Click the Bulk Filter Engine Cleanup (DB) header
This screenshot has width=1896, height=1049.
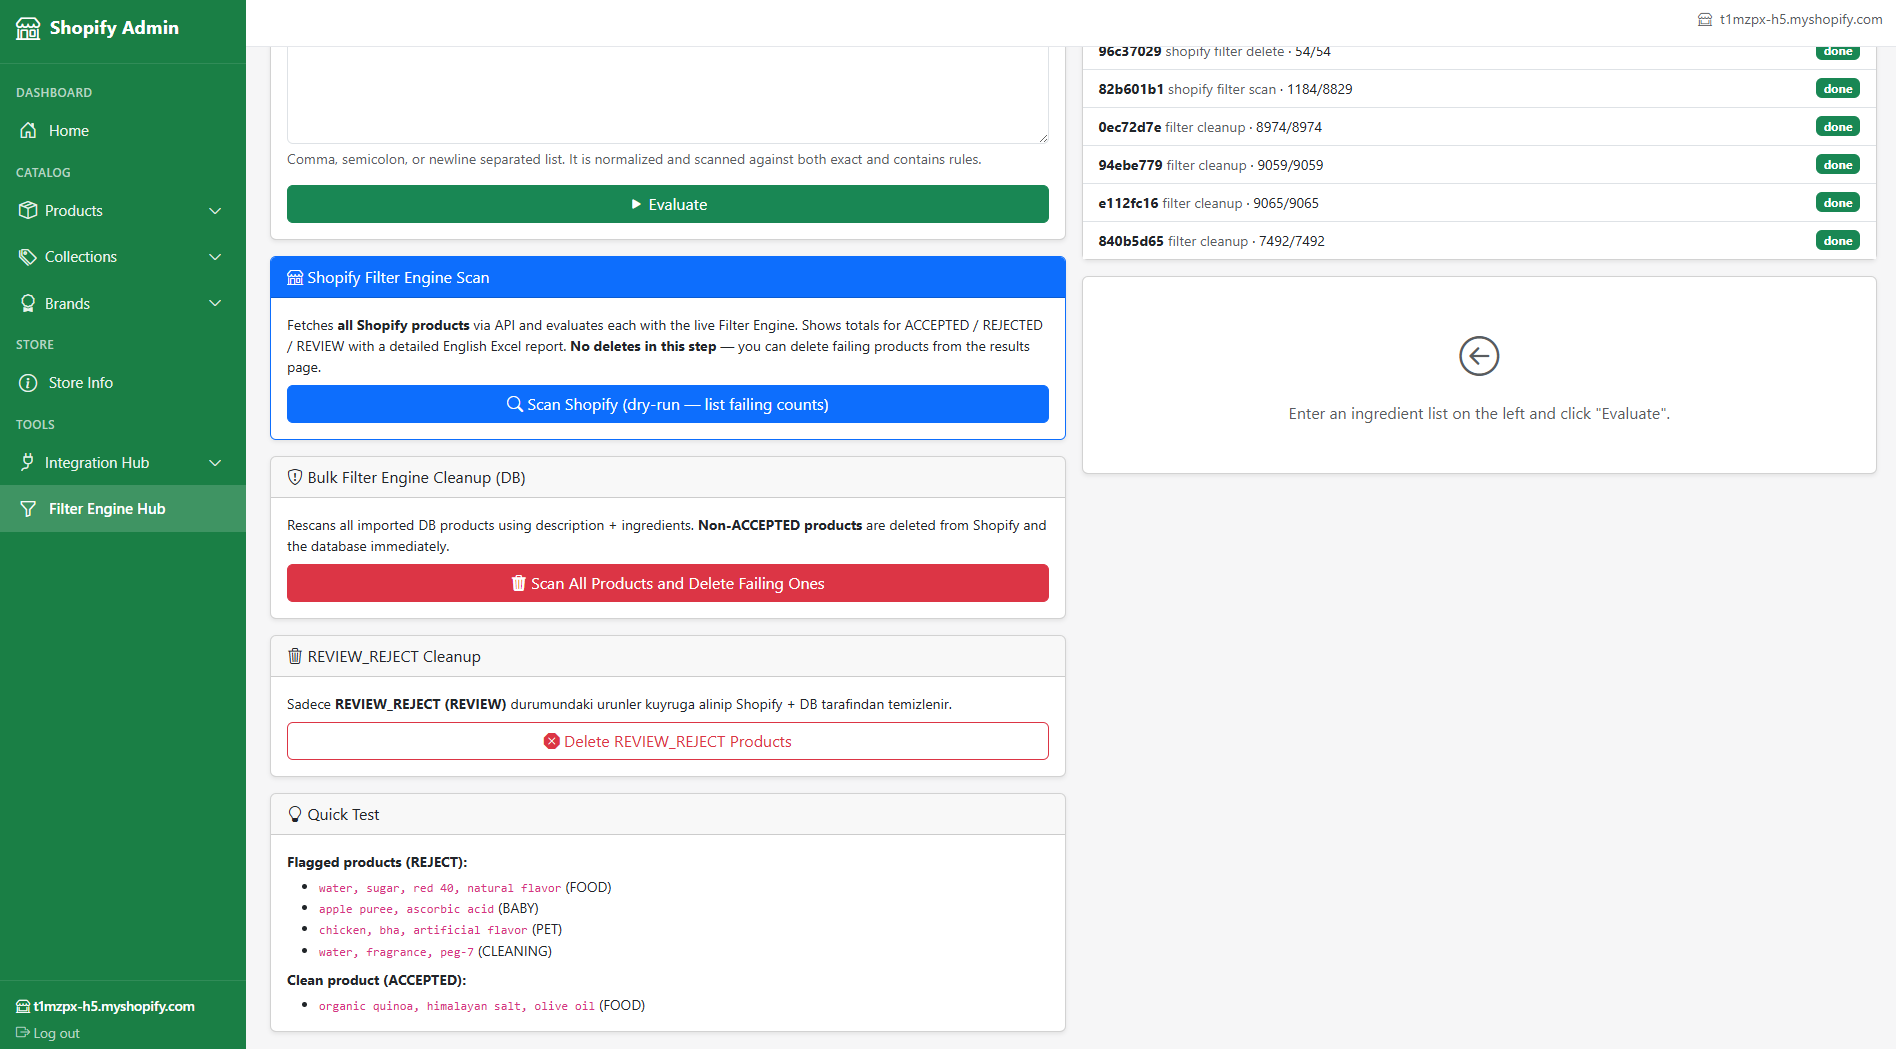668,478
